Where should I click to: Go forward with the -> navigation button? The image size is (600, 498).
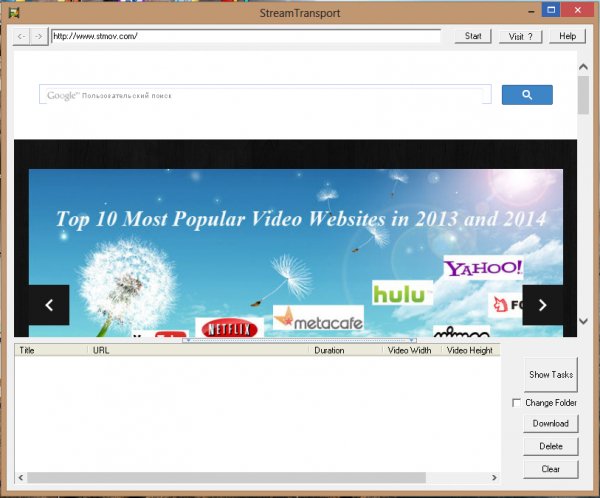pyautogui.click(x=39, y=37)
